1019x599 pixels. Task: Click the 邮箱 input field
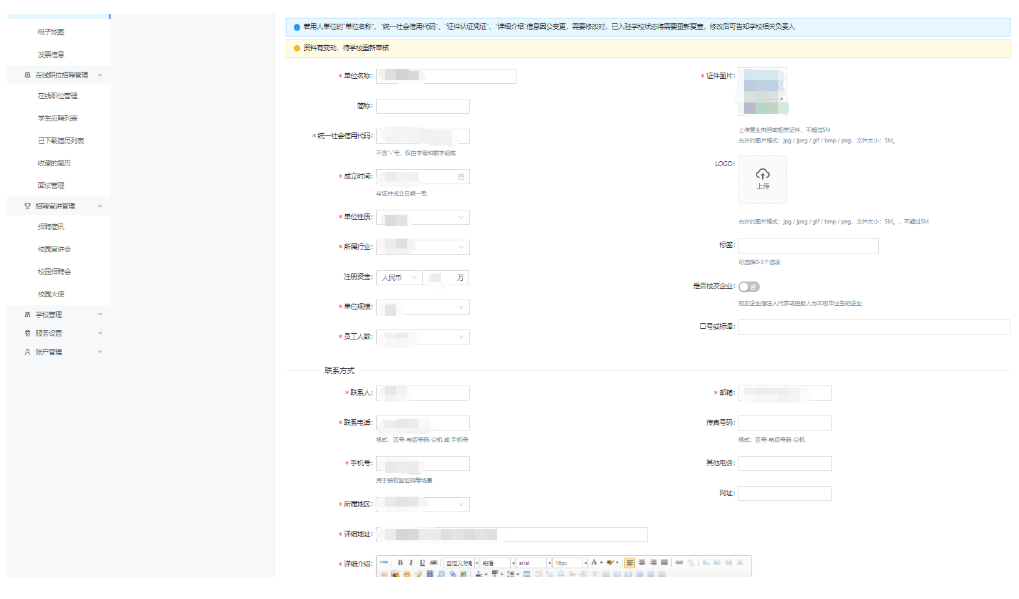click(785, 393)
